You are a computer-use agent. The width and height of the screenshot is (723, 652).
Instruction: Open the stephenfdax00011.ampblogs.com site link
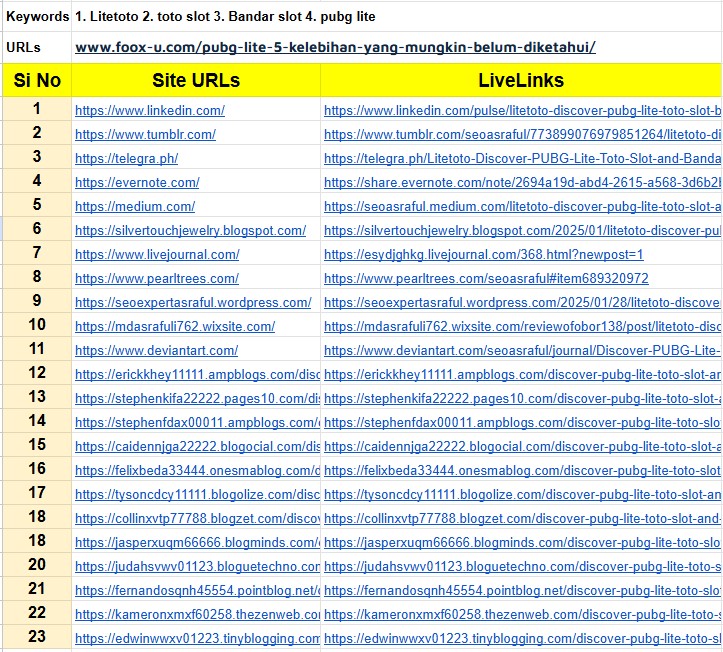tap(197, 422)
